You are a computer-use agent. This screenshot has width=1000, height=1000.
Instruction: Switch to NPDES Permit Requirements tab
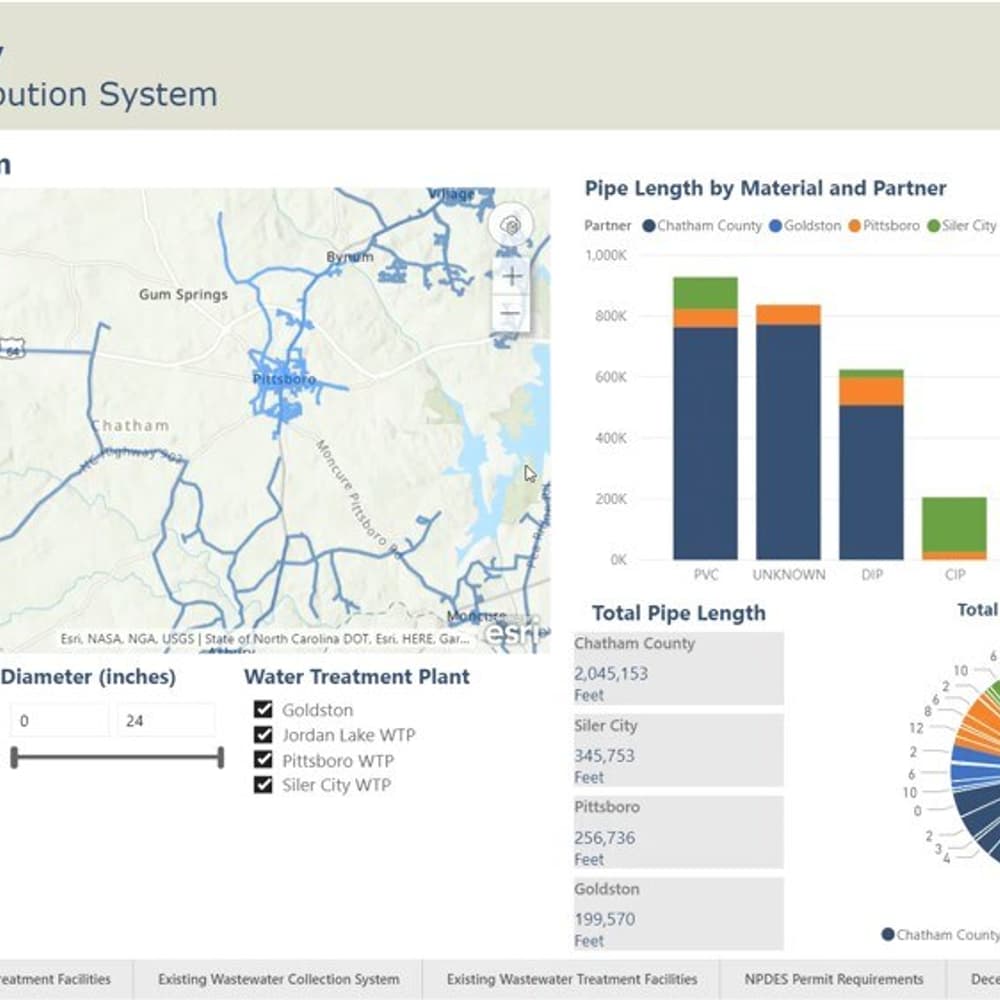834,979
